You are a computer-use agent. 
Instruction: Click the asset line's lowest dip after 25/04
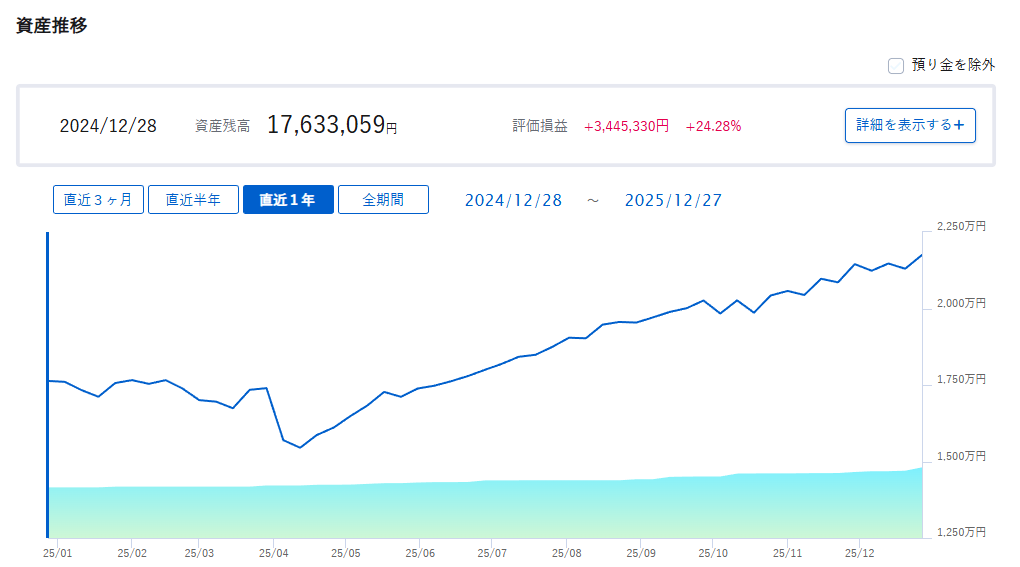300,447
